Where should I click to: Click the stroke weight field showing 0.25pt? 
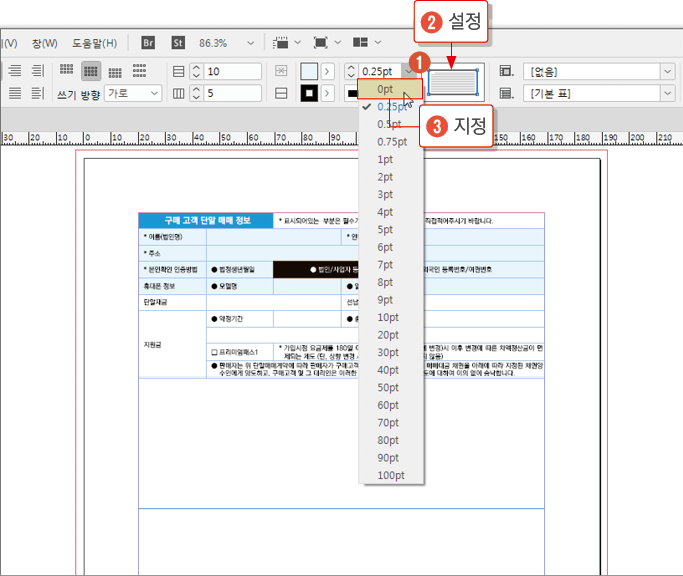coord(380,71)
